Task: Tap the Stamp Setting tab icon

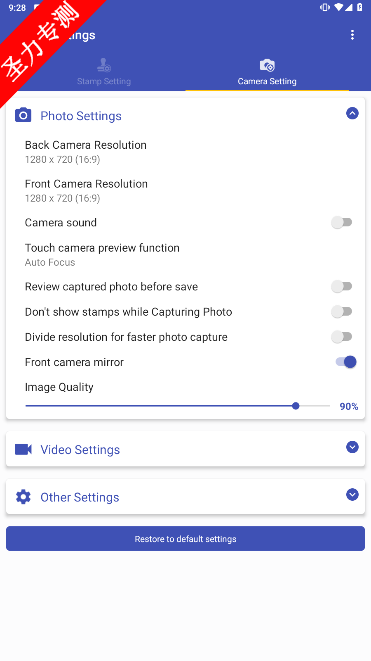Action: coord(104,64)
